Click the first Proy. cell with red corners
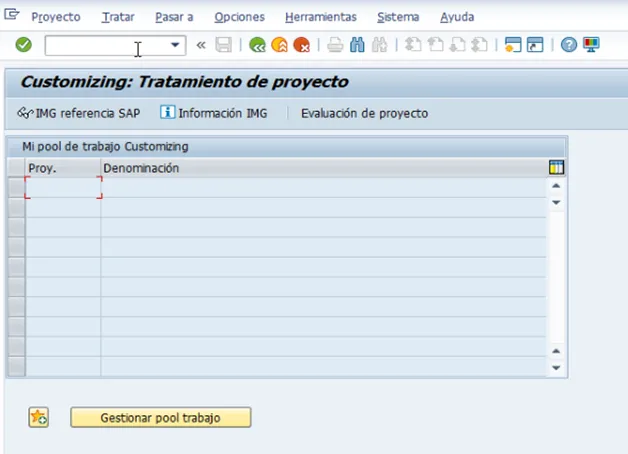 [x=63, y=187]
